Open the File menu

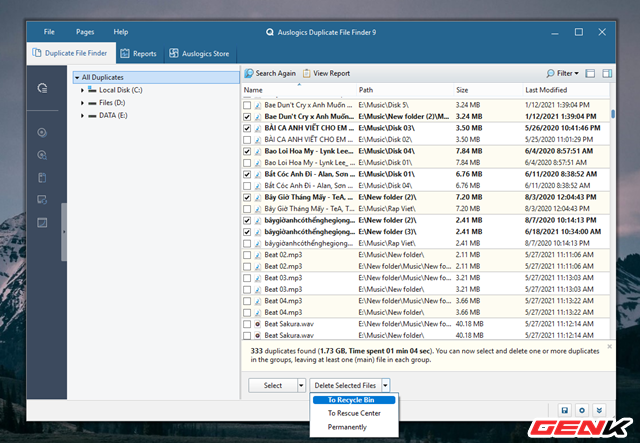tap(49, 32)
